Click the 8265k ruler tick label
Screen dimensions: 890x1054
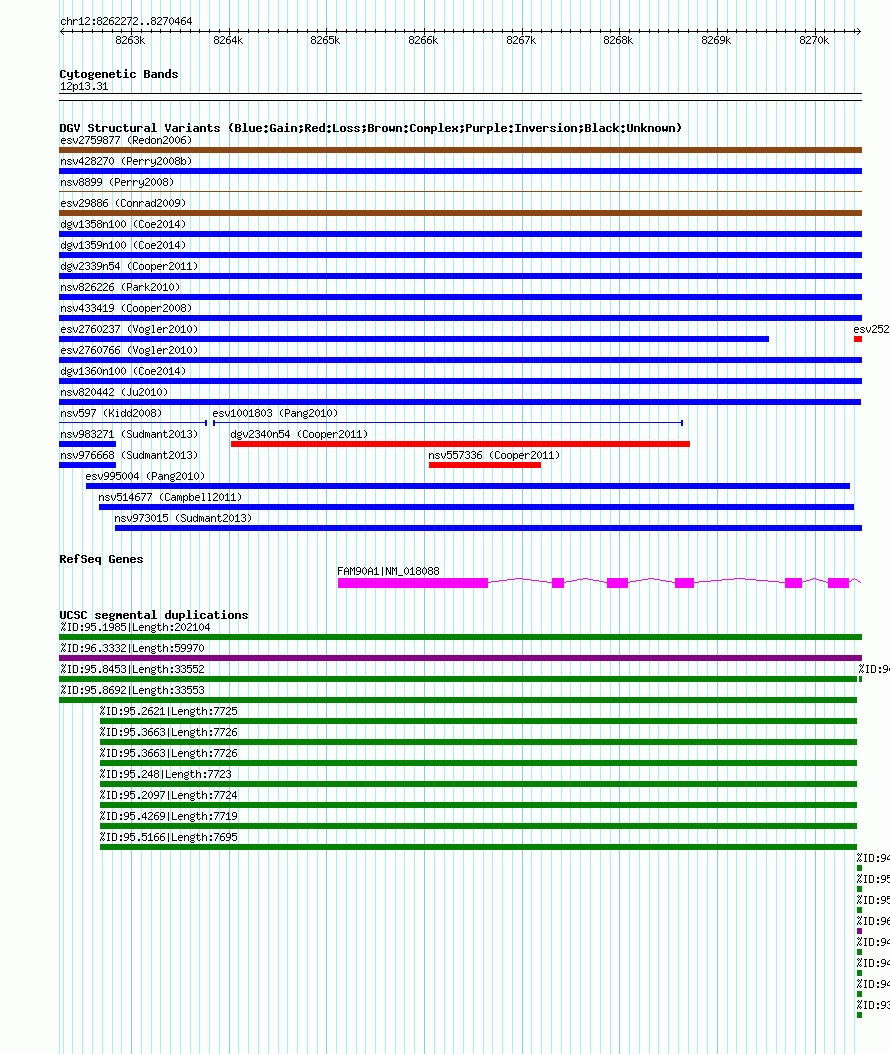pos(325,40)
